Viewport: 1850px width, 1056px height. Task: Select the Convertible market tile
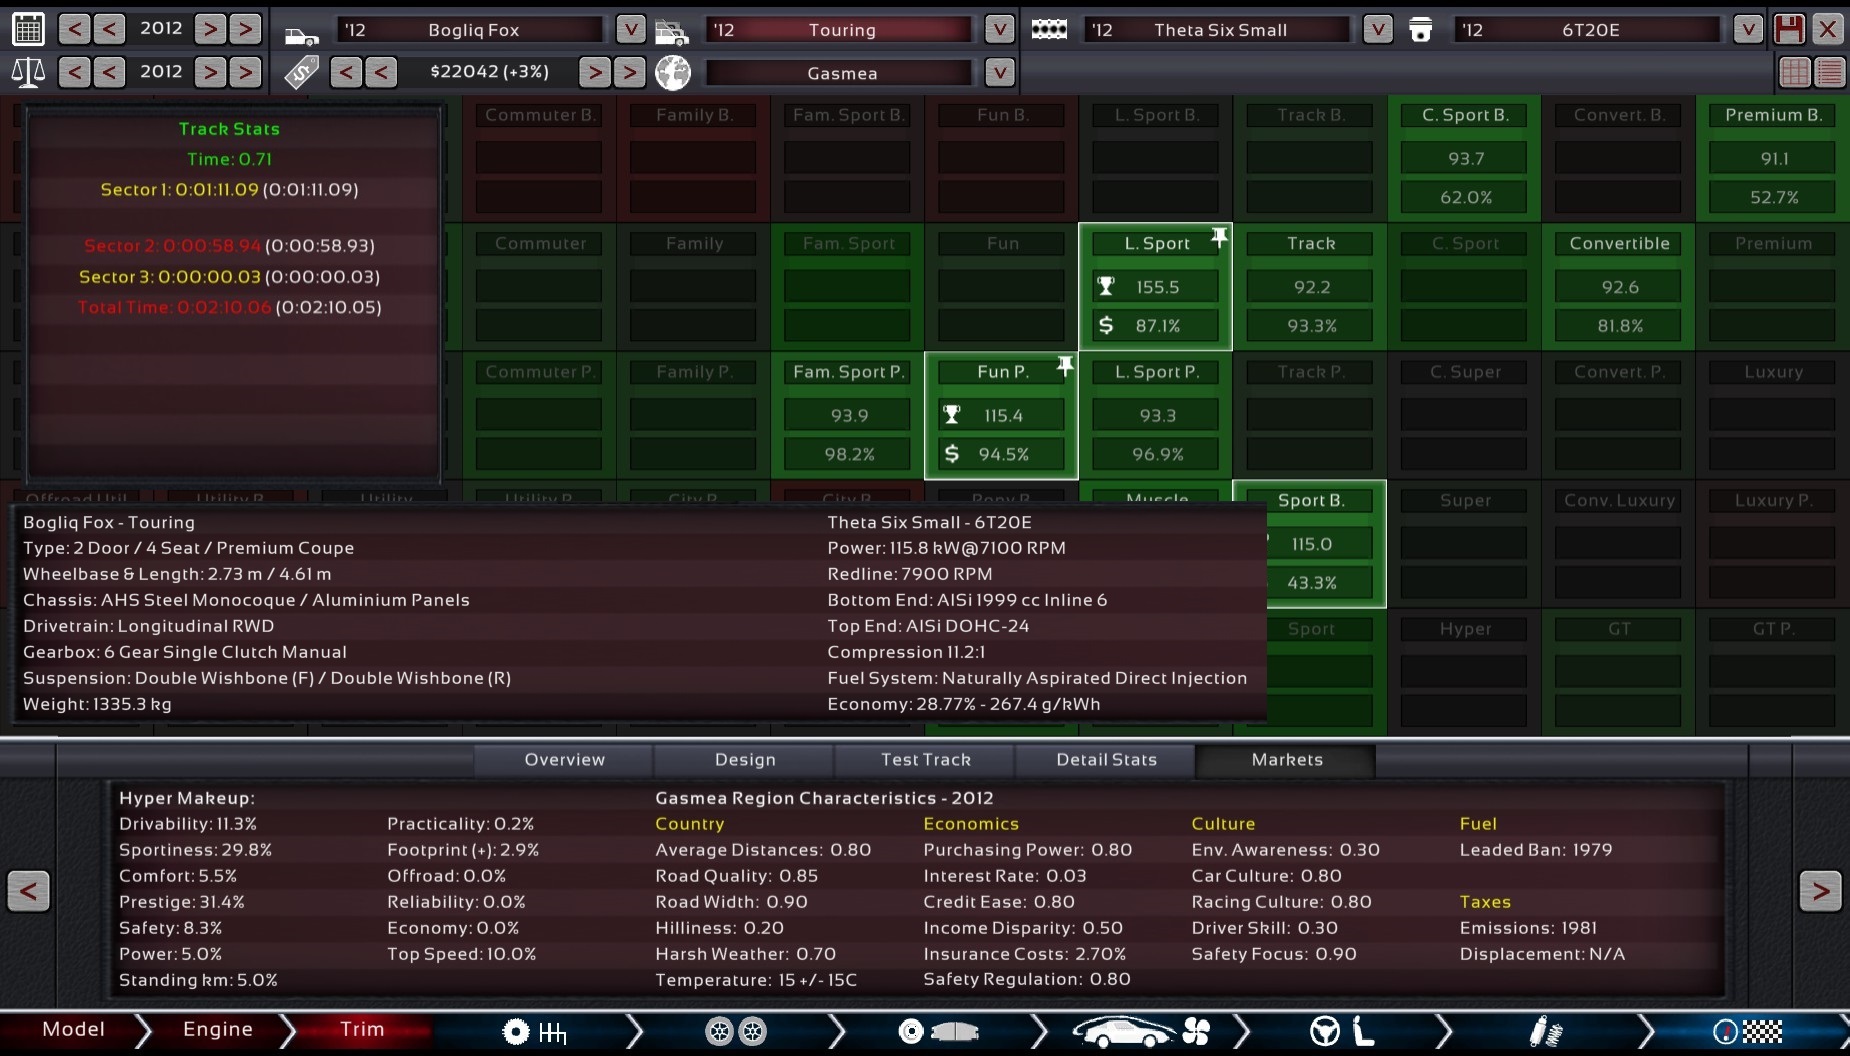[x=1619, y=286]
